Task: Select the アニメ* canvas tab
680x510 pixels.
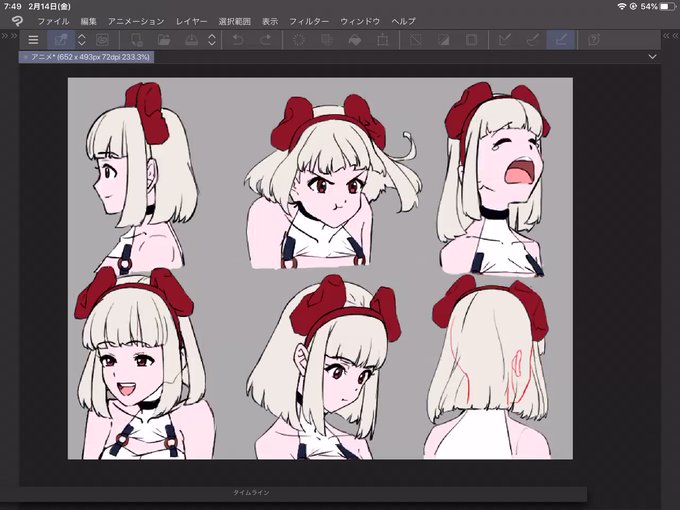Action: [x=86, y=57]
